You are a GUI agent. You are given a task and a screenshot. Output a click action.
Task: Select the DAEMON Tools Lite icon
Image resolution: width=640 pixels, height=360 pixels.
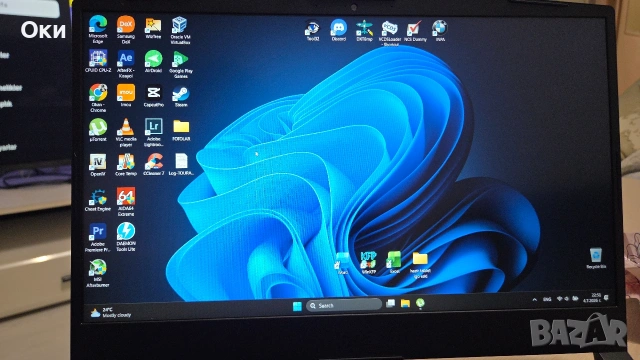pyautogui.click(x=126, y=237)
